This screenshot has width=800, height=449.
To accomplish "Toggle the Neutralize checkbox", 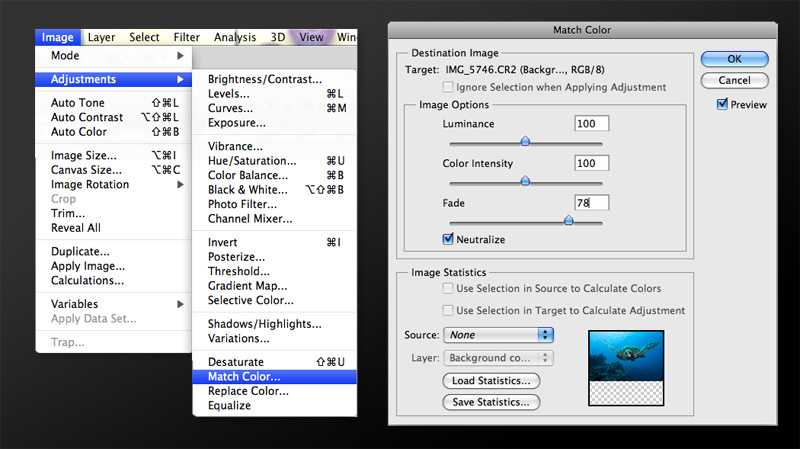I will [448, 239].
